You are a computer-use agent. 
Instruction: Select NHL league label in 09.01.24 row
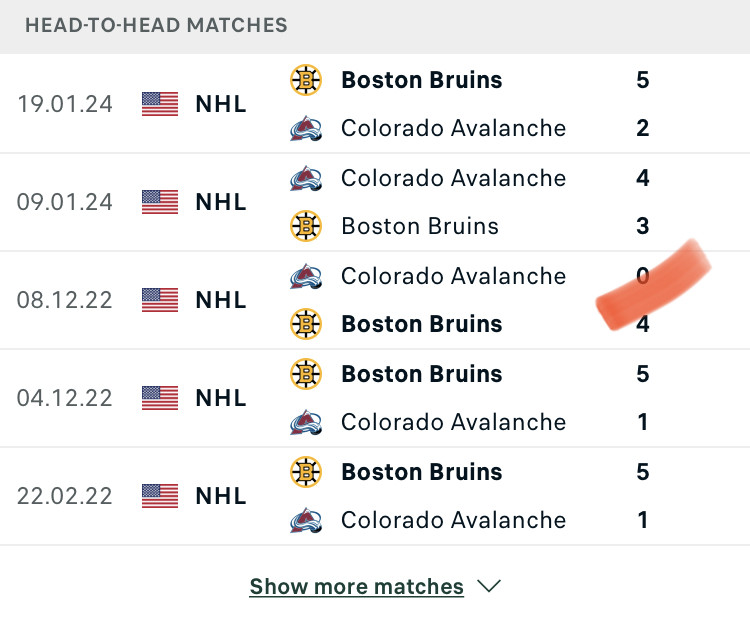(221, 202)
